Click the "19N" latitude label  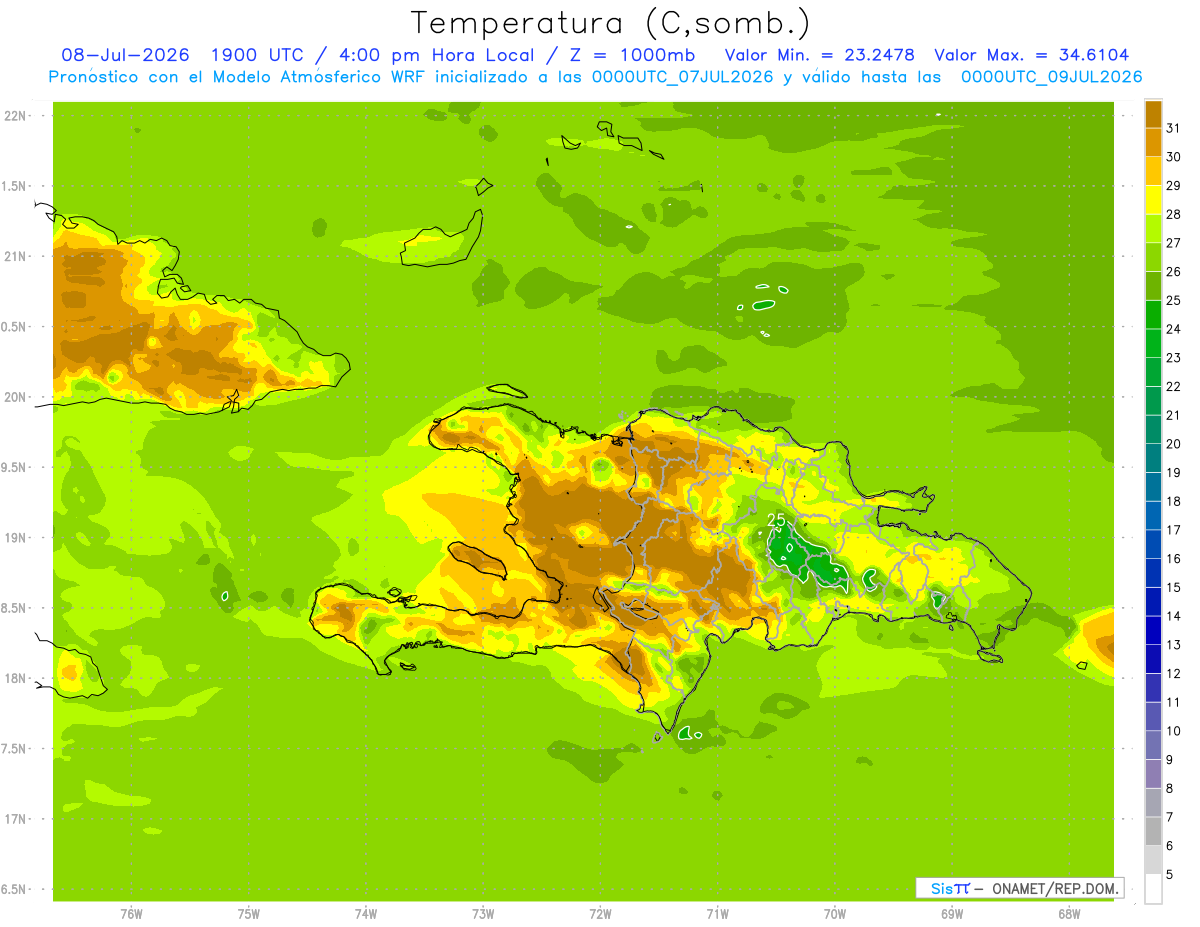(16, 538)
